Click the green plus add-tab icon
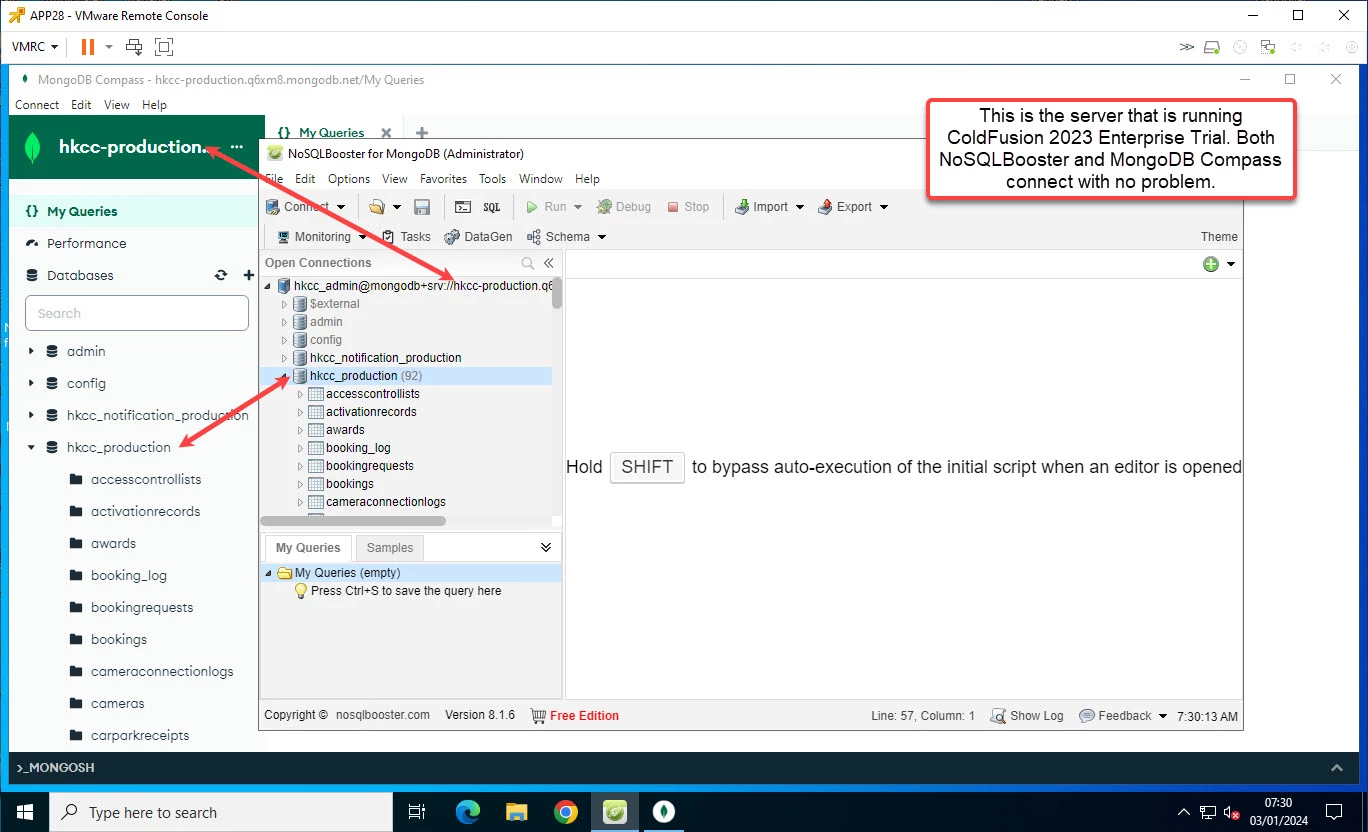Image resolution: width=1368 pixels, height=832 pixels. click(x=1211, y=264)
